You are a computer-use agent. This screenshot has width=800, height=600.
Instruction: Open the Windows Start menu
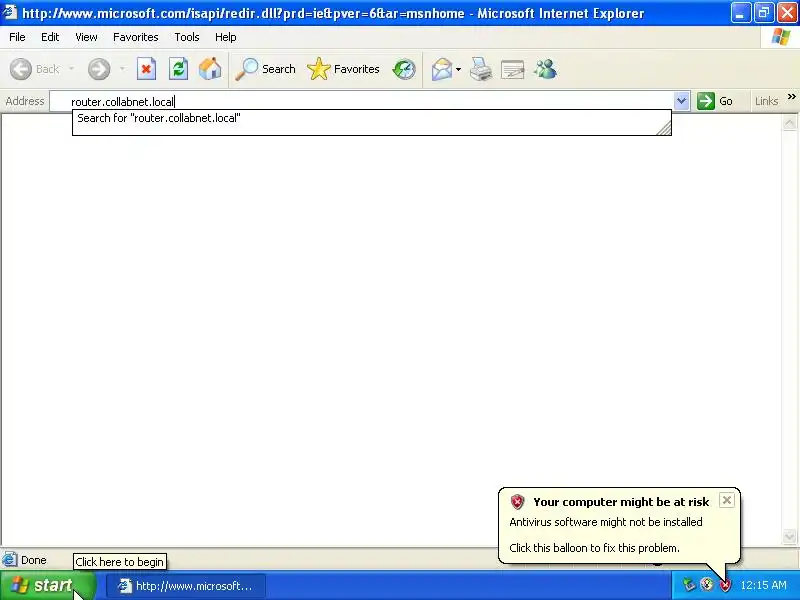click(x=47, y=585)
